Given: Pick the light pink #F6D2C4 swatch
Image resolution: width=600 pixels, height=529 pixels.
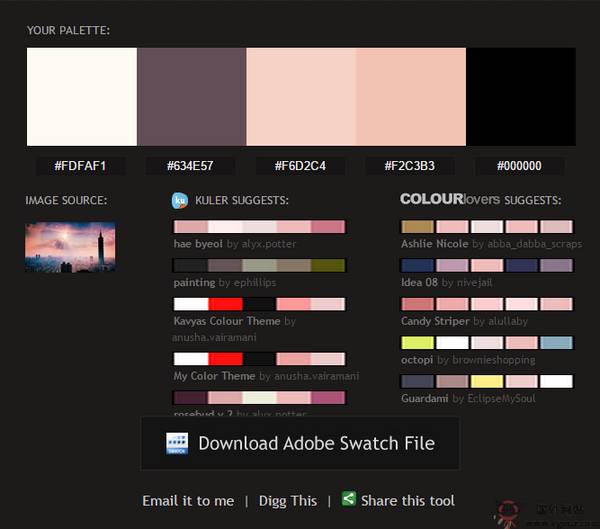Looking at the screenshot, I should pyautogui.click(x=301, y=97).
